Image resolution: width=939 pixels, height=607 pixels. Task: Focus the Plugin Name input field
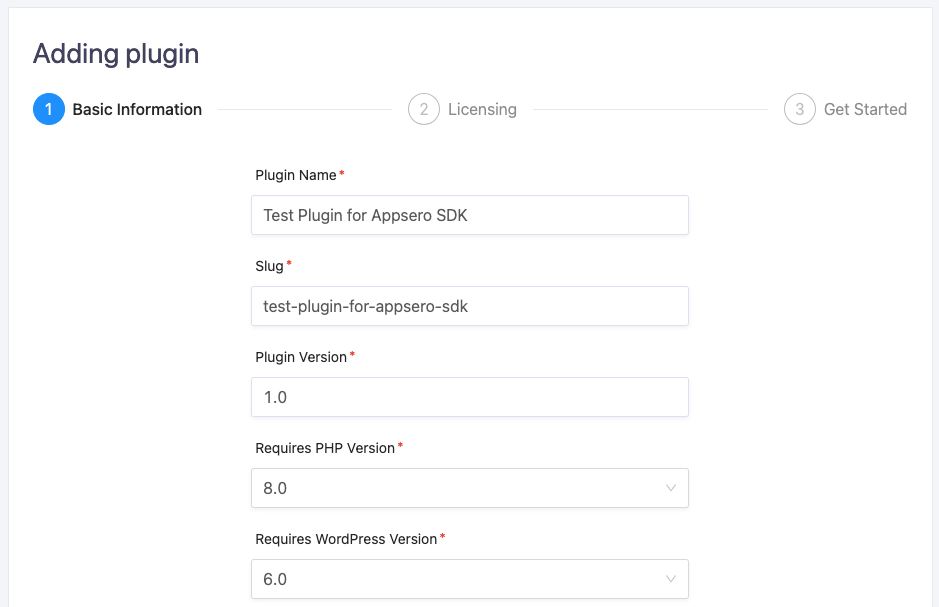[470, 215]
